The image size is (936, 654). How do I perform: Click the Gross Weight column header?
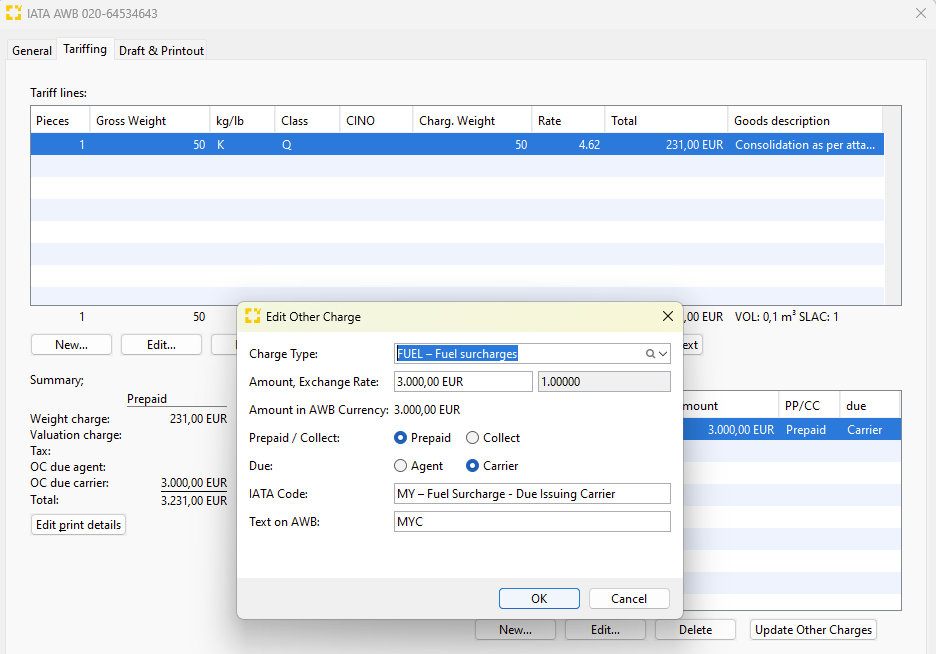pos(149,121)
